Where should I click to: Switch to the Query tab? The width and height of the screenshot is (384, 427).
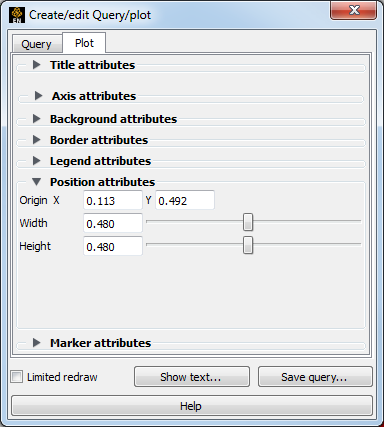(37, 44)
